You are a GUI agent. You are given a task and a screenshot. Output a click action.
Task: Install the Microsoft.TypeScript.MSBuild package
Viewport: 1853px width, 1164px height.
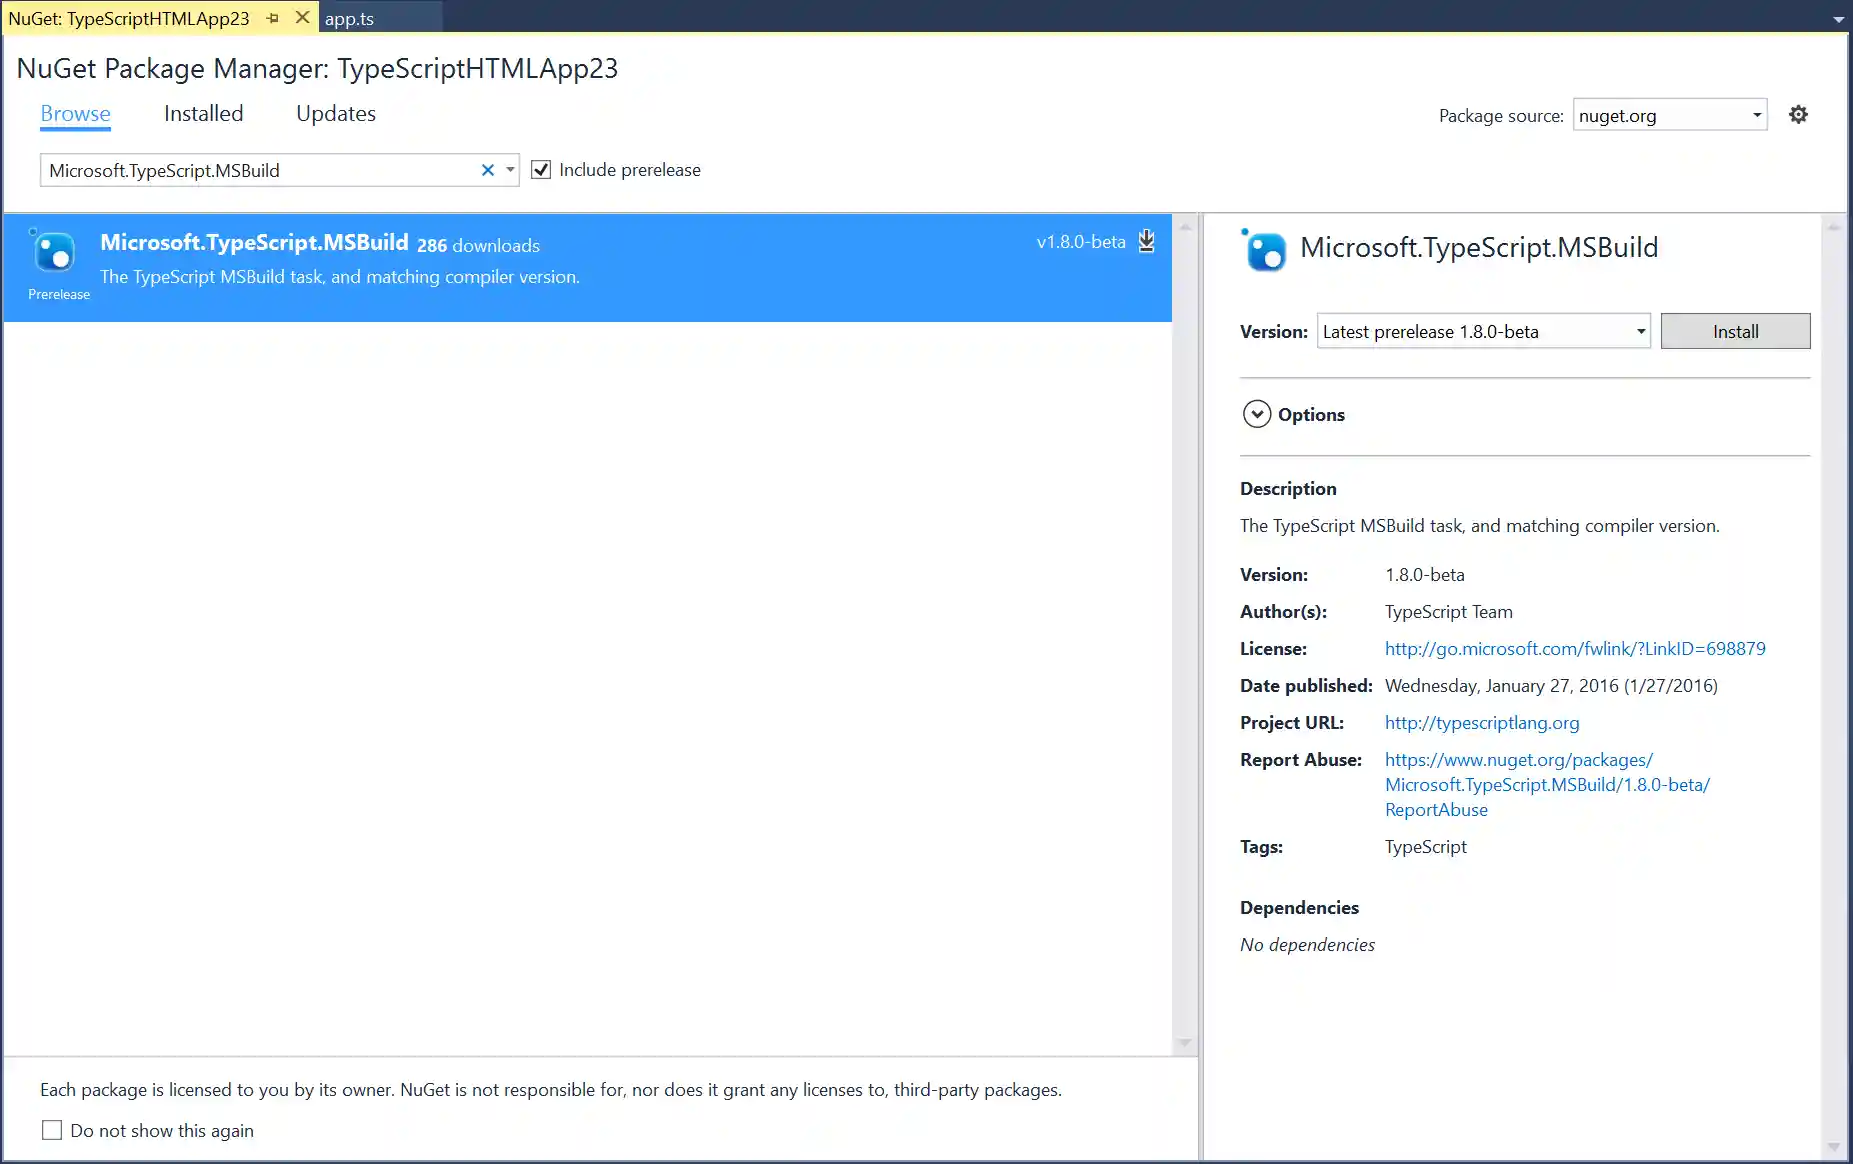click(1734, 331)
